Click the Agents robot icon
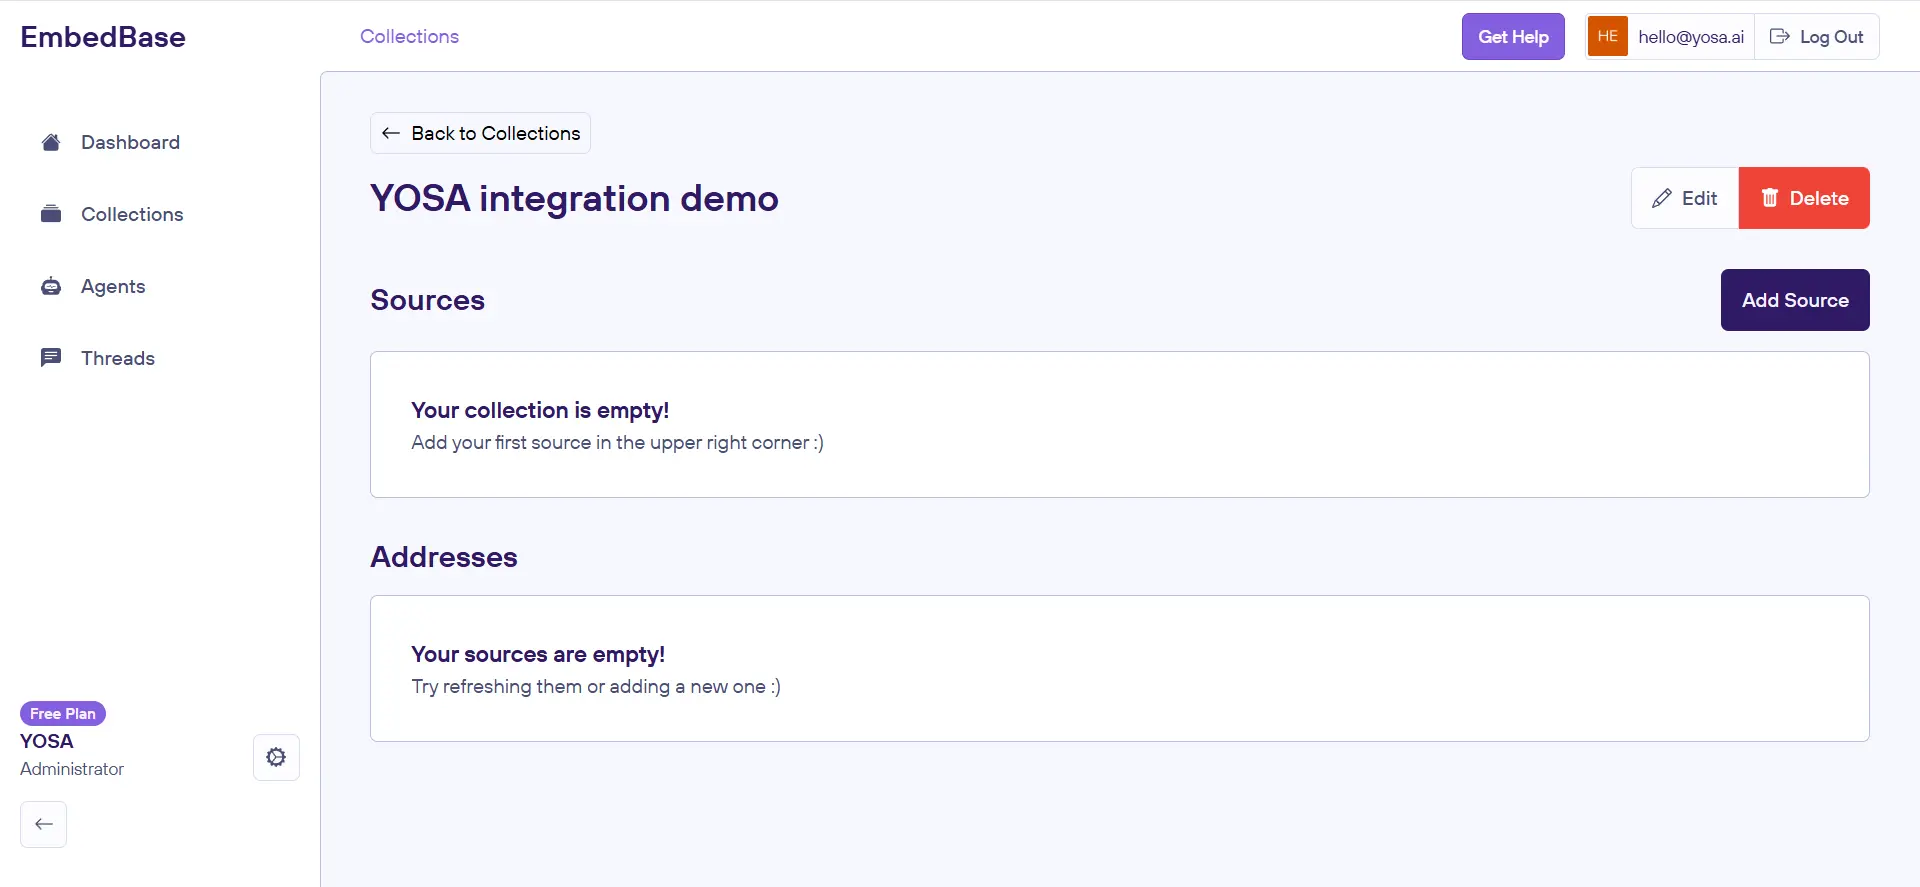 (51, 287)
